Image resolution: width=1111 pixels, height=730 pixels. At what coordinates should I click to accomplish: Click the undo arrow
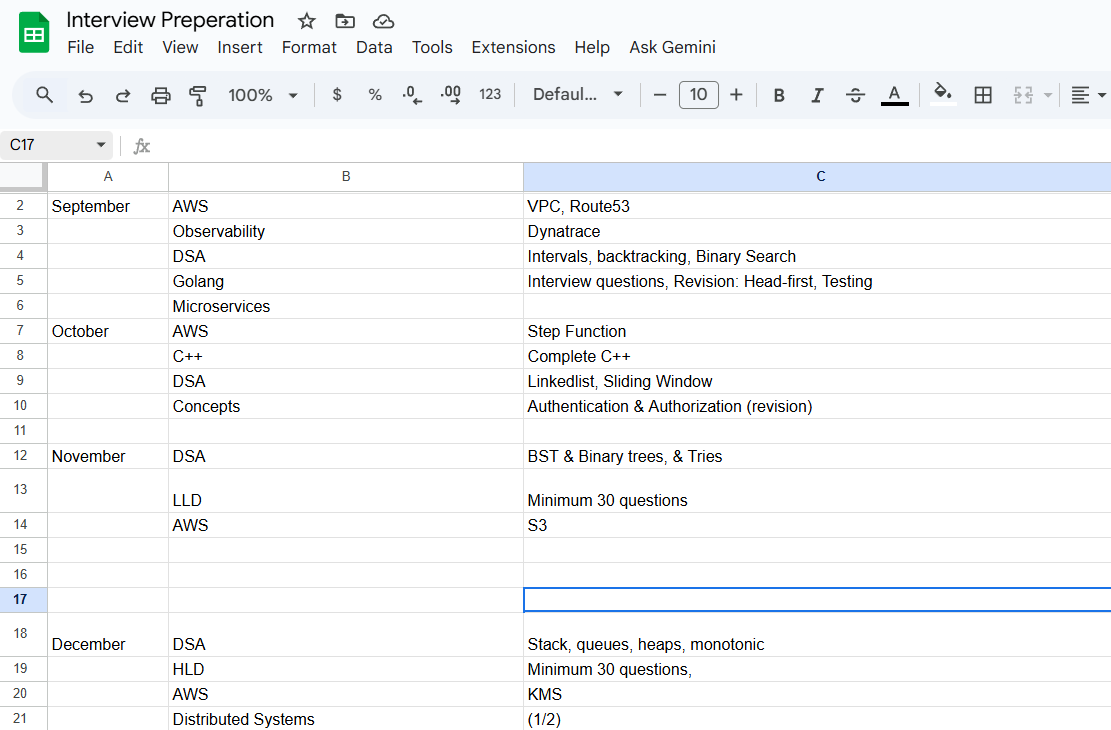pyautogui.click(x=86, y=95)
